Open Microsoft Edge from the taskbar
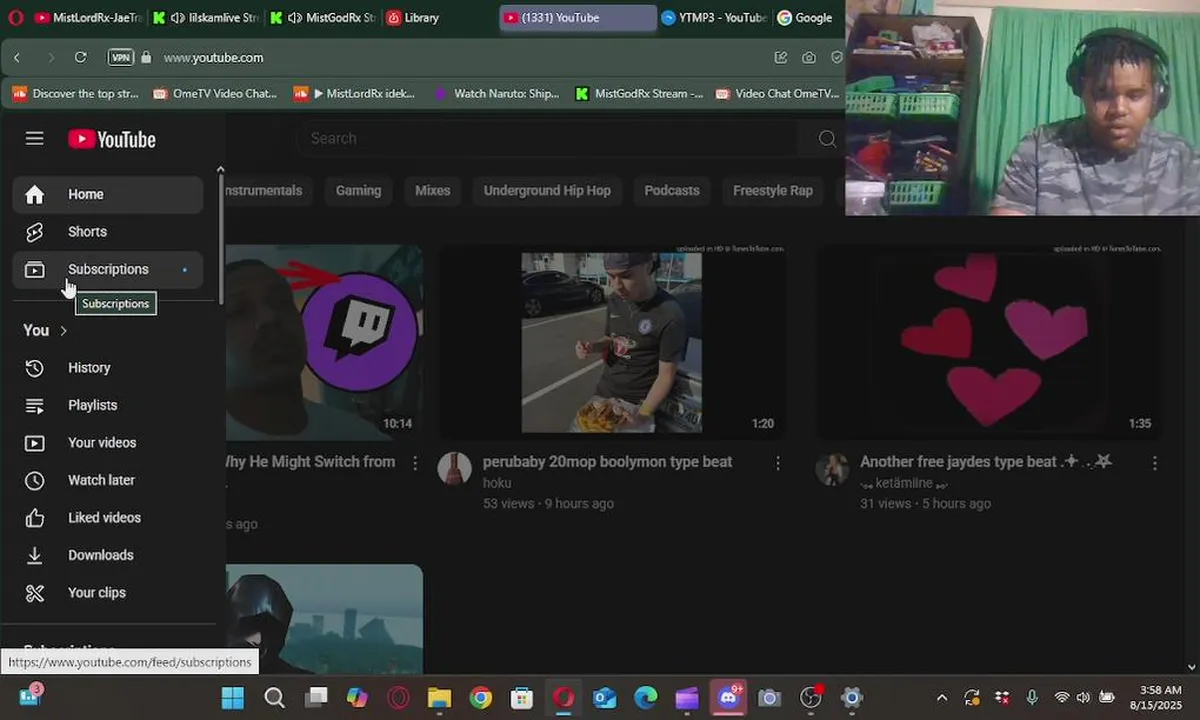Screen dimensions: 1200x720 point(646,698)
